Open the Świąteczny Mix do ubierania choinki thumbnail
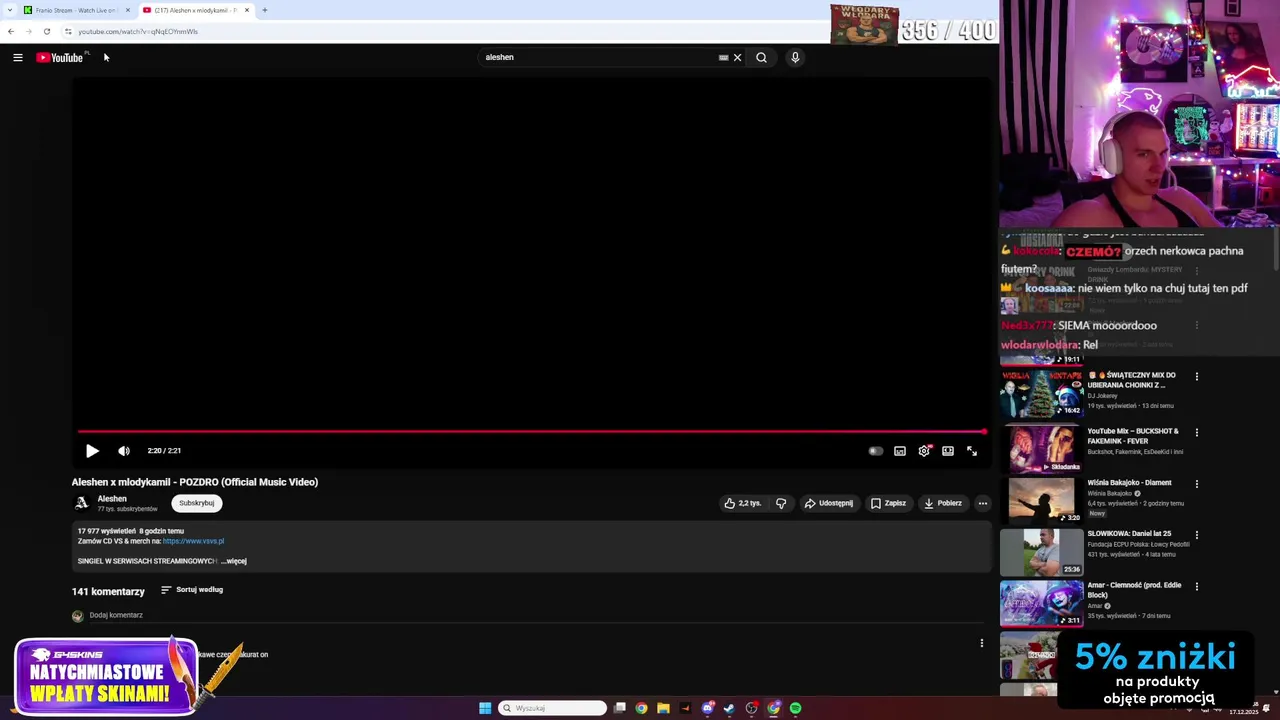1280x720 pixels. coord(1041,394)
